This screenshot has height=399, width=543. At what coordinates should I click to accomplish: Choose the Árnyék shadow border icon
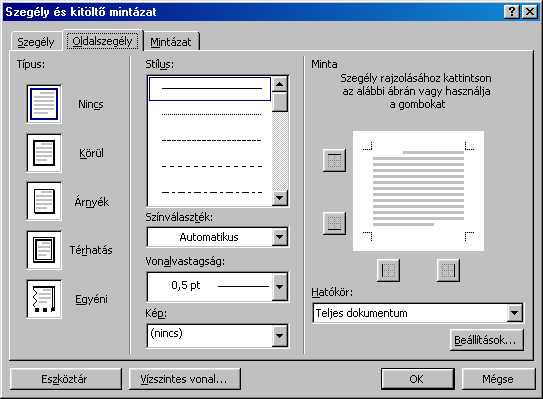click(44, 201)
